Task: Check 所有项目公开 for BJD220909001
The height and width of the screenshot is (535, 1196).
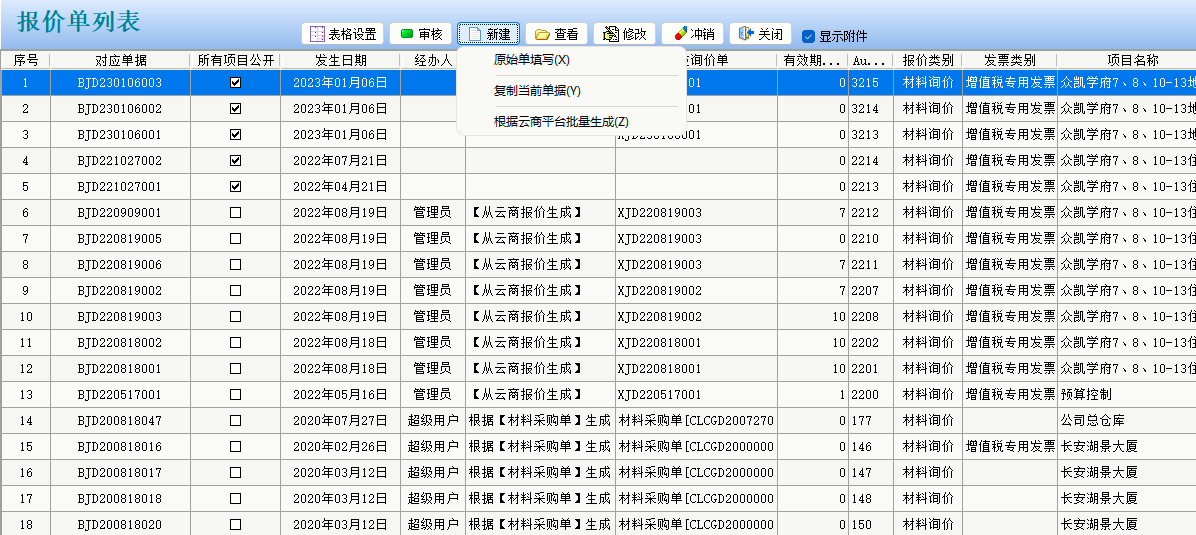Action: [235, 212]
